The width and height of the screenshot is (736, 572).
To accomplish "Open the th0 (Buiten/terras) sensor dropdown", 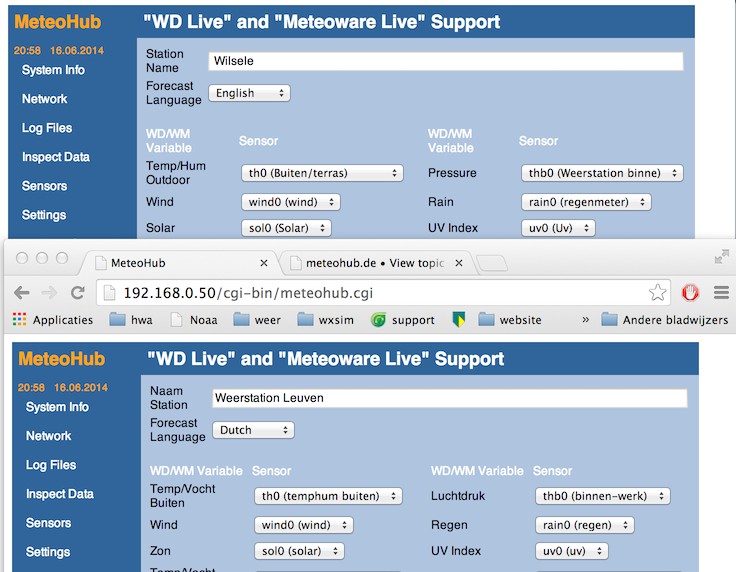I will tap(323, 173).
